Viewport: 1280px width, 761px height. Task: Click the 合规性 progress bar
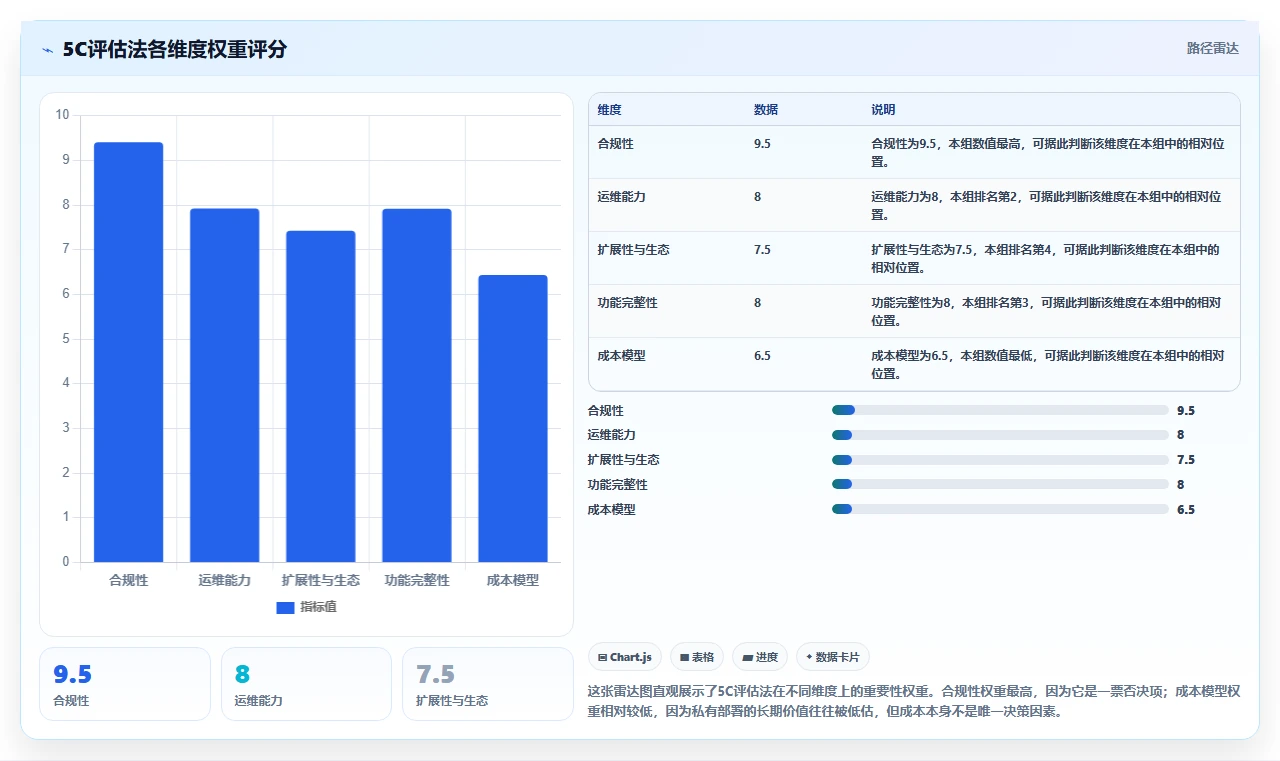tap(1000, 410)
